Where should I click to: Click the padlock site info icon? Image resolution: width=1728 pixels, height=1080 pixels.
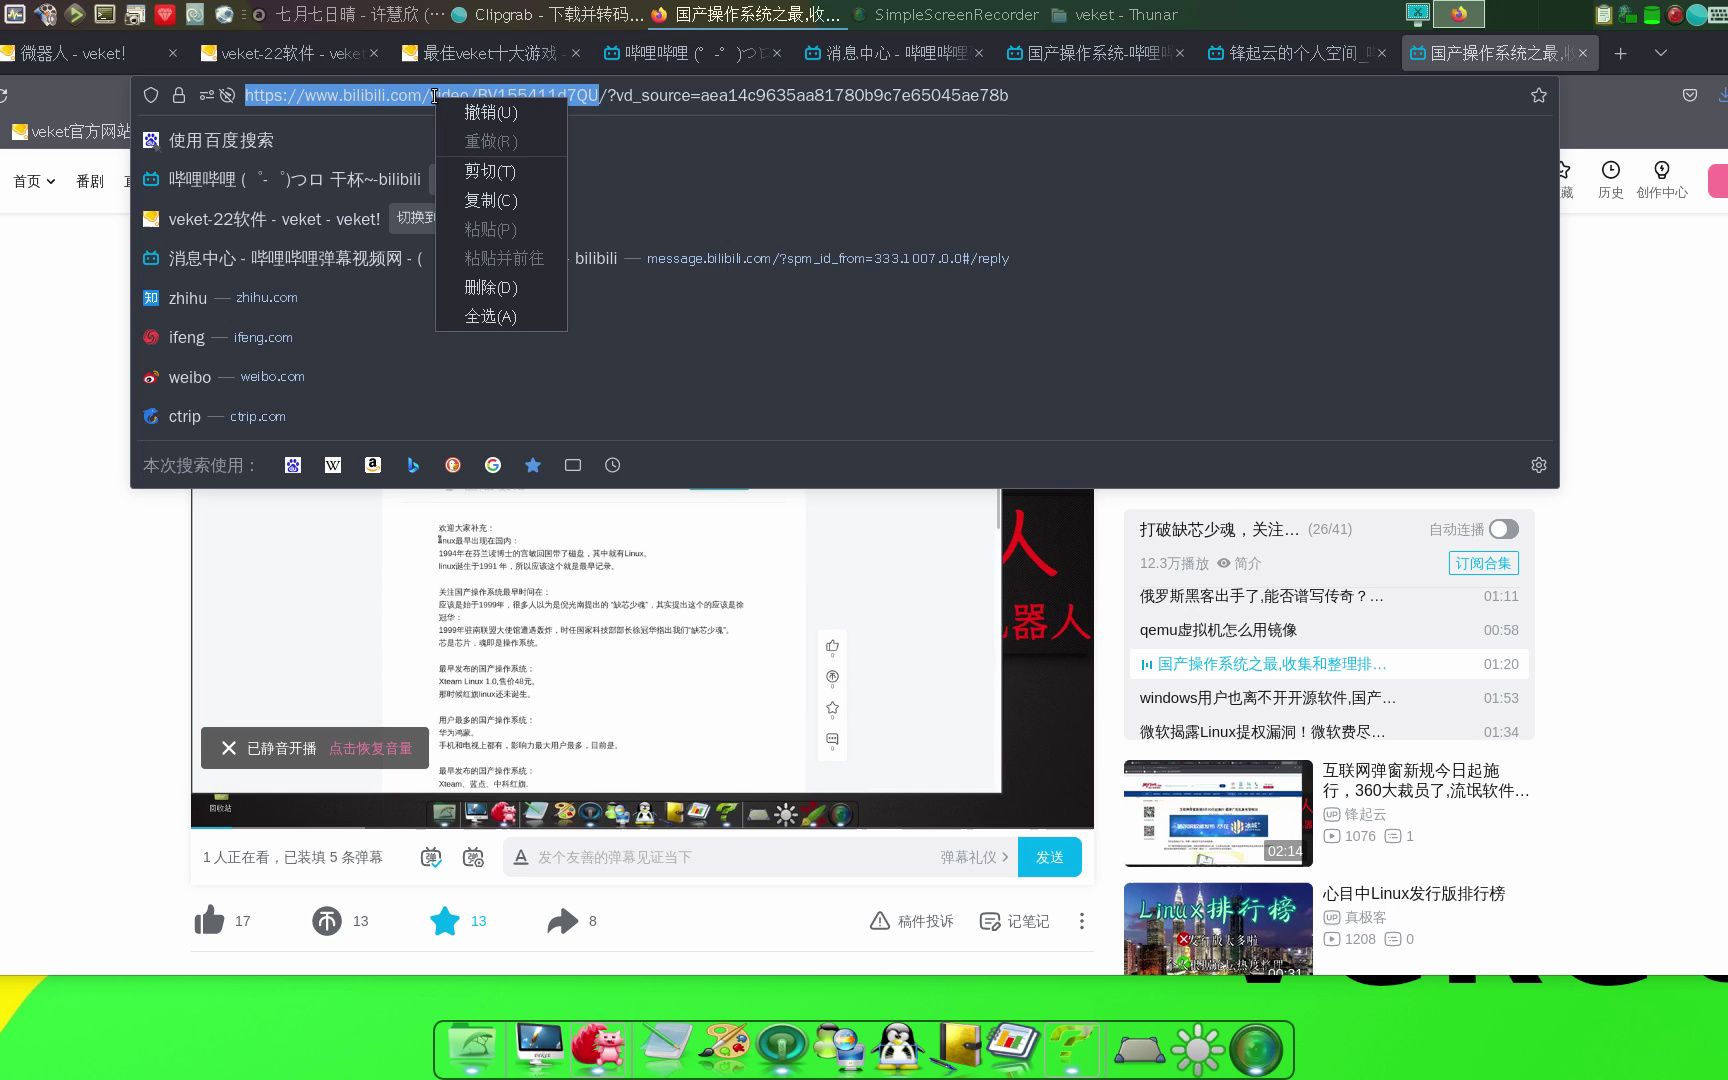(x=179, y=95)
